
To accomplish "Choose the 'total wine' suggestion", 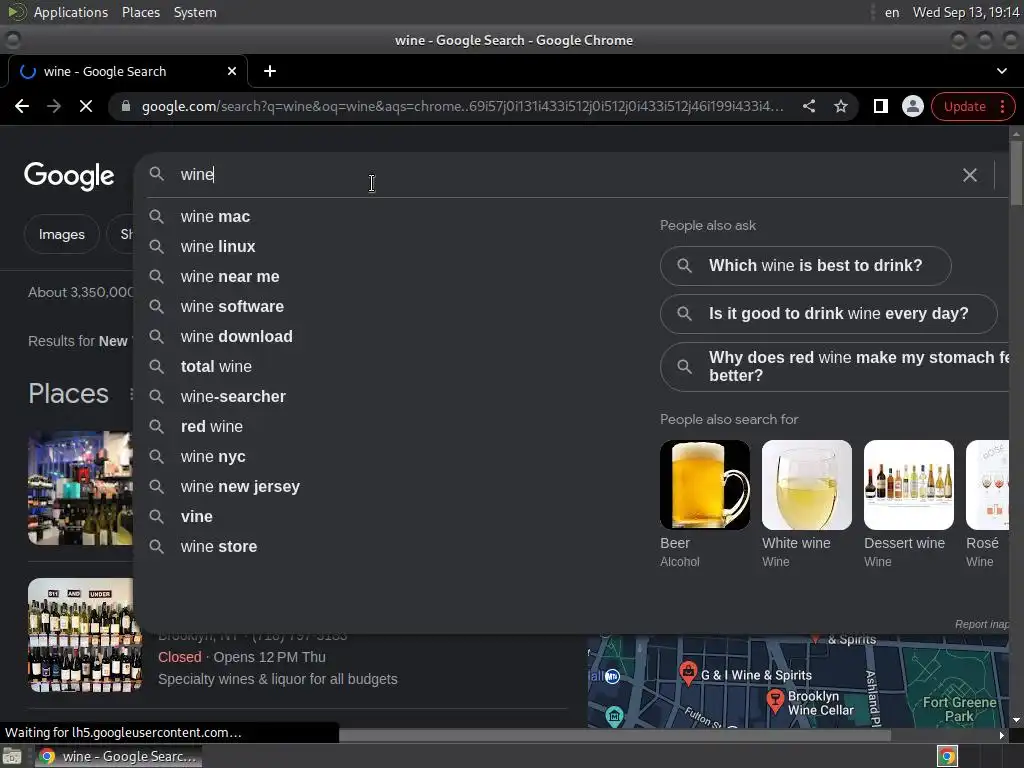I will (216, 367).
